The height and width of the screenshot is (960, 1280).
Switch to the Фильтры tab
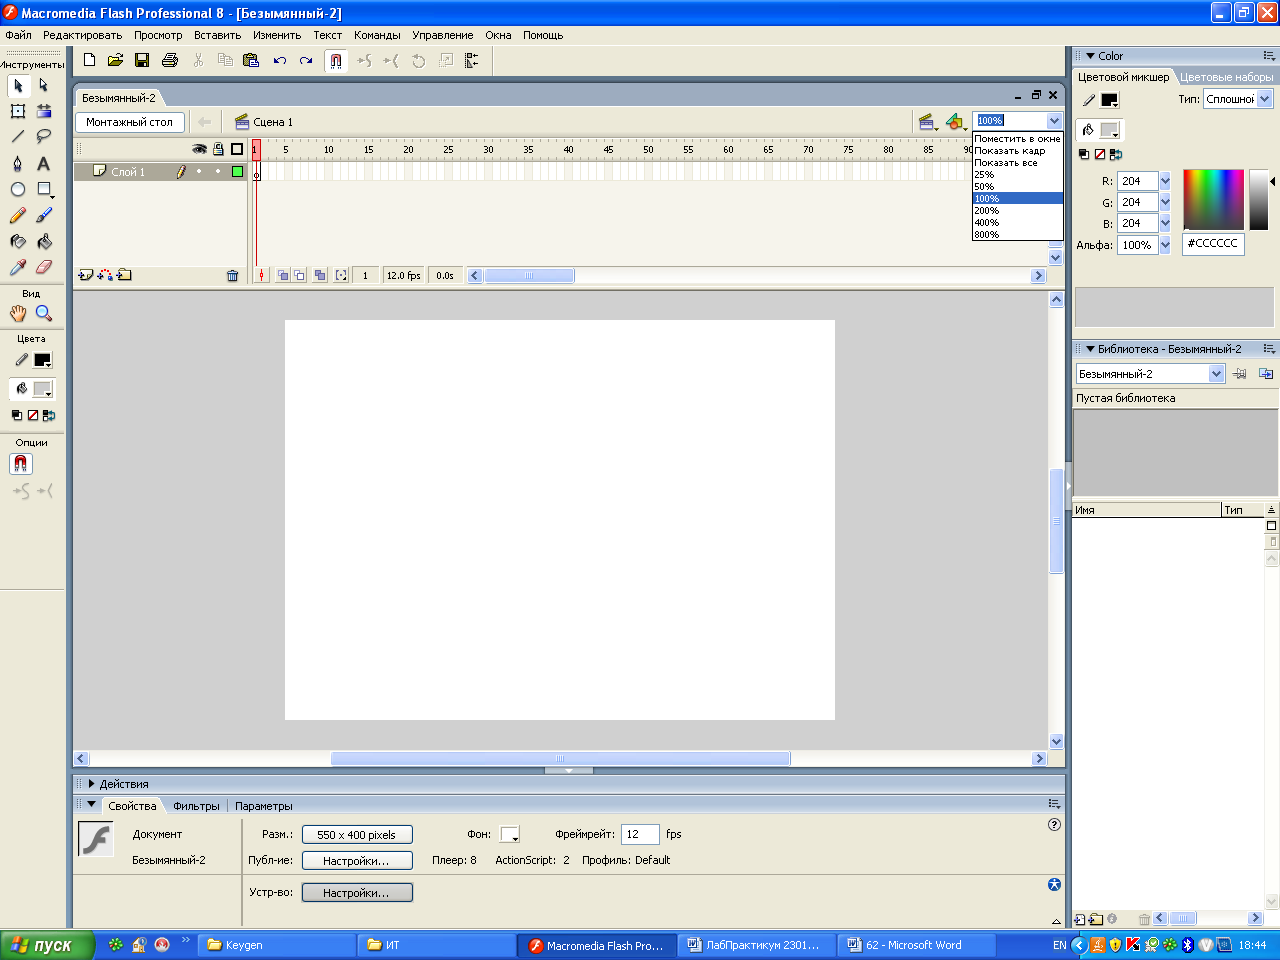point(196,806)
